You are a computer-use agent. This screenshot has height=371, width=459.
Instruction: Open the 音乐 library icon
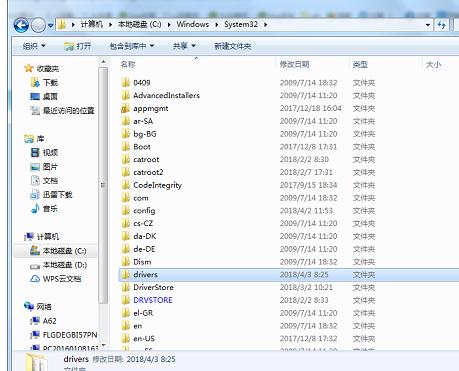coord(35,209)
